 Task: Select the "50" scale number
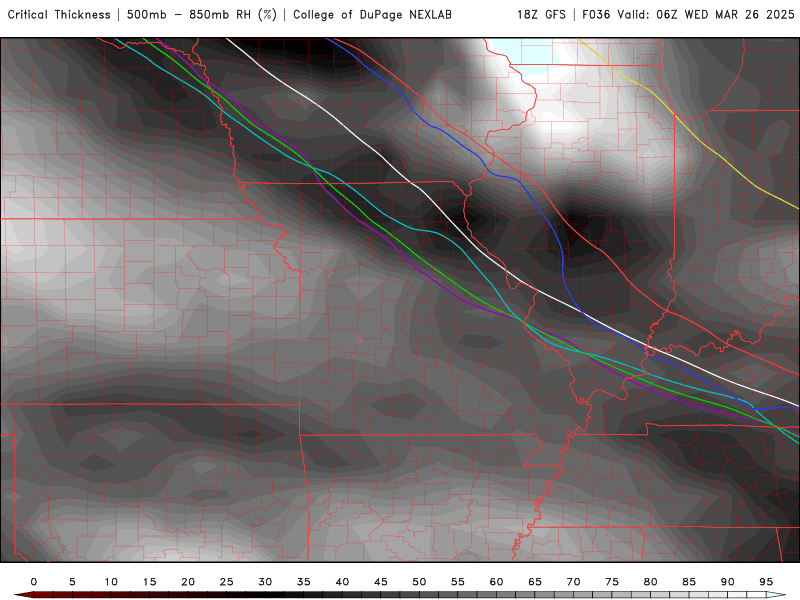[x=419, y=582]
